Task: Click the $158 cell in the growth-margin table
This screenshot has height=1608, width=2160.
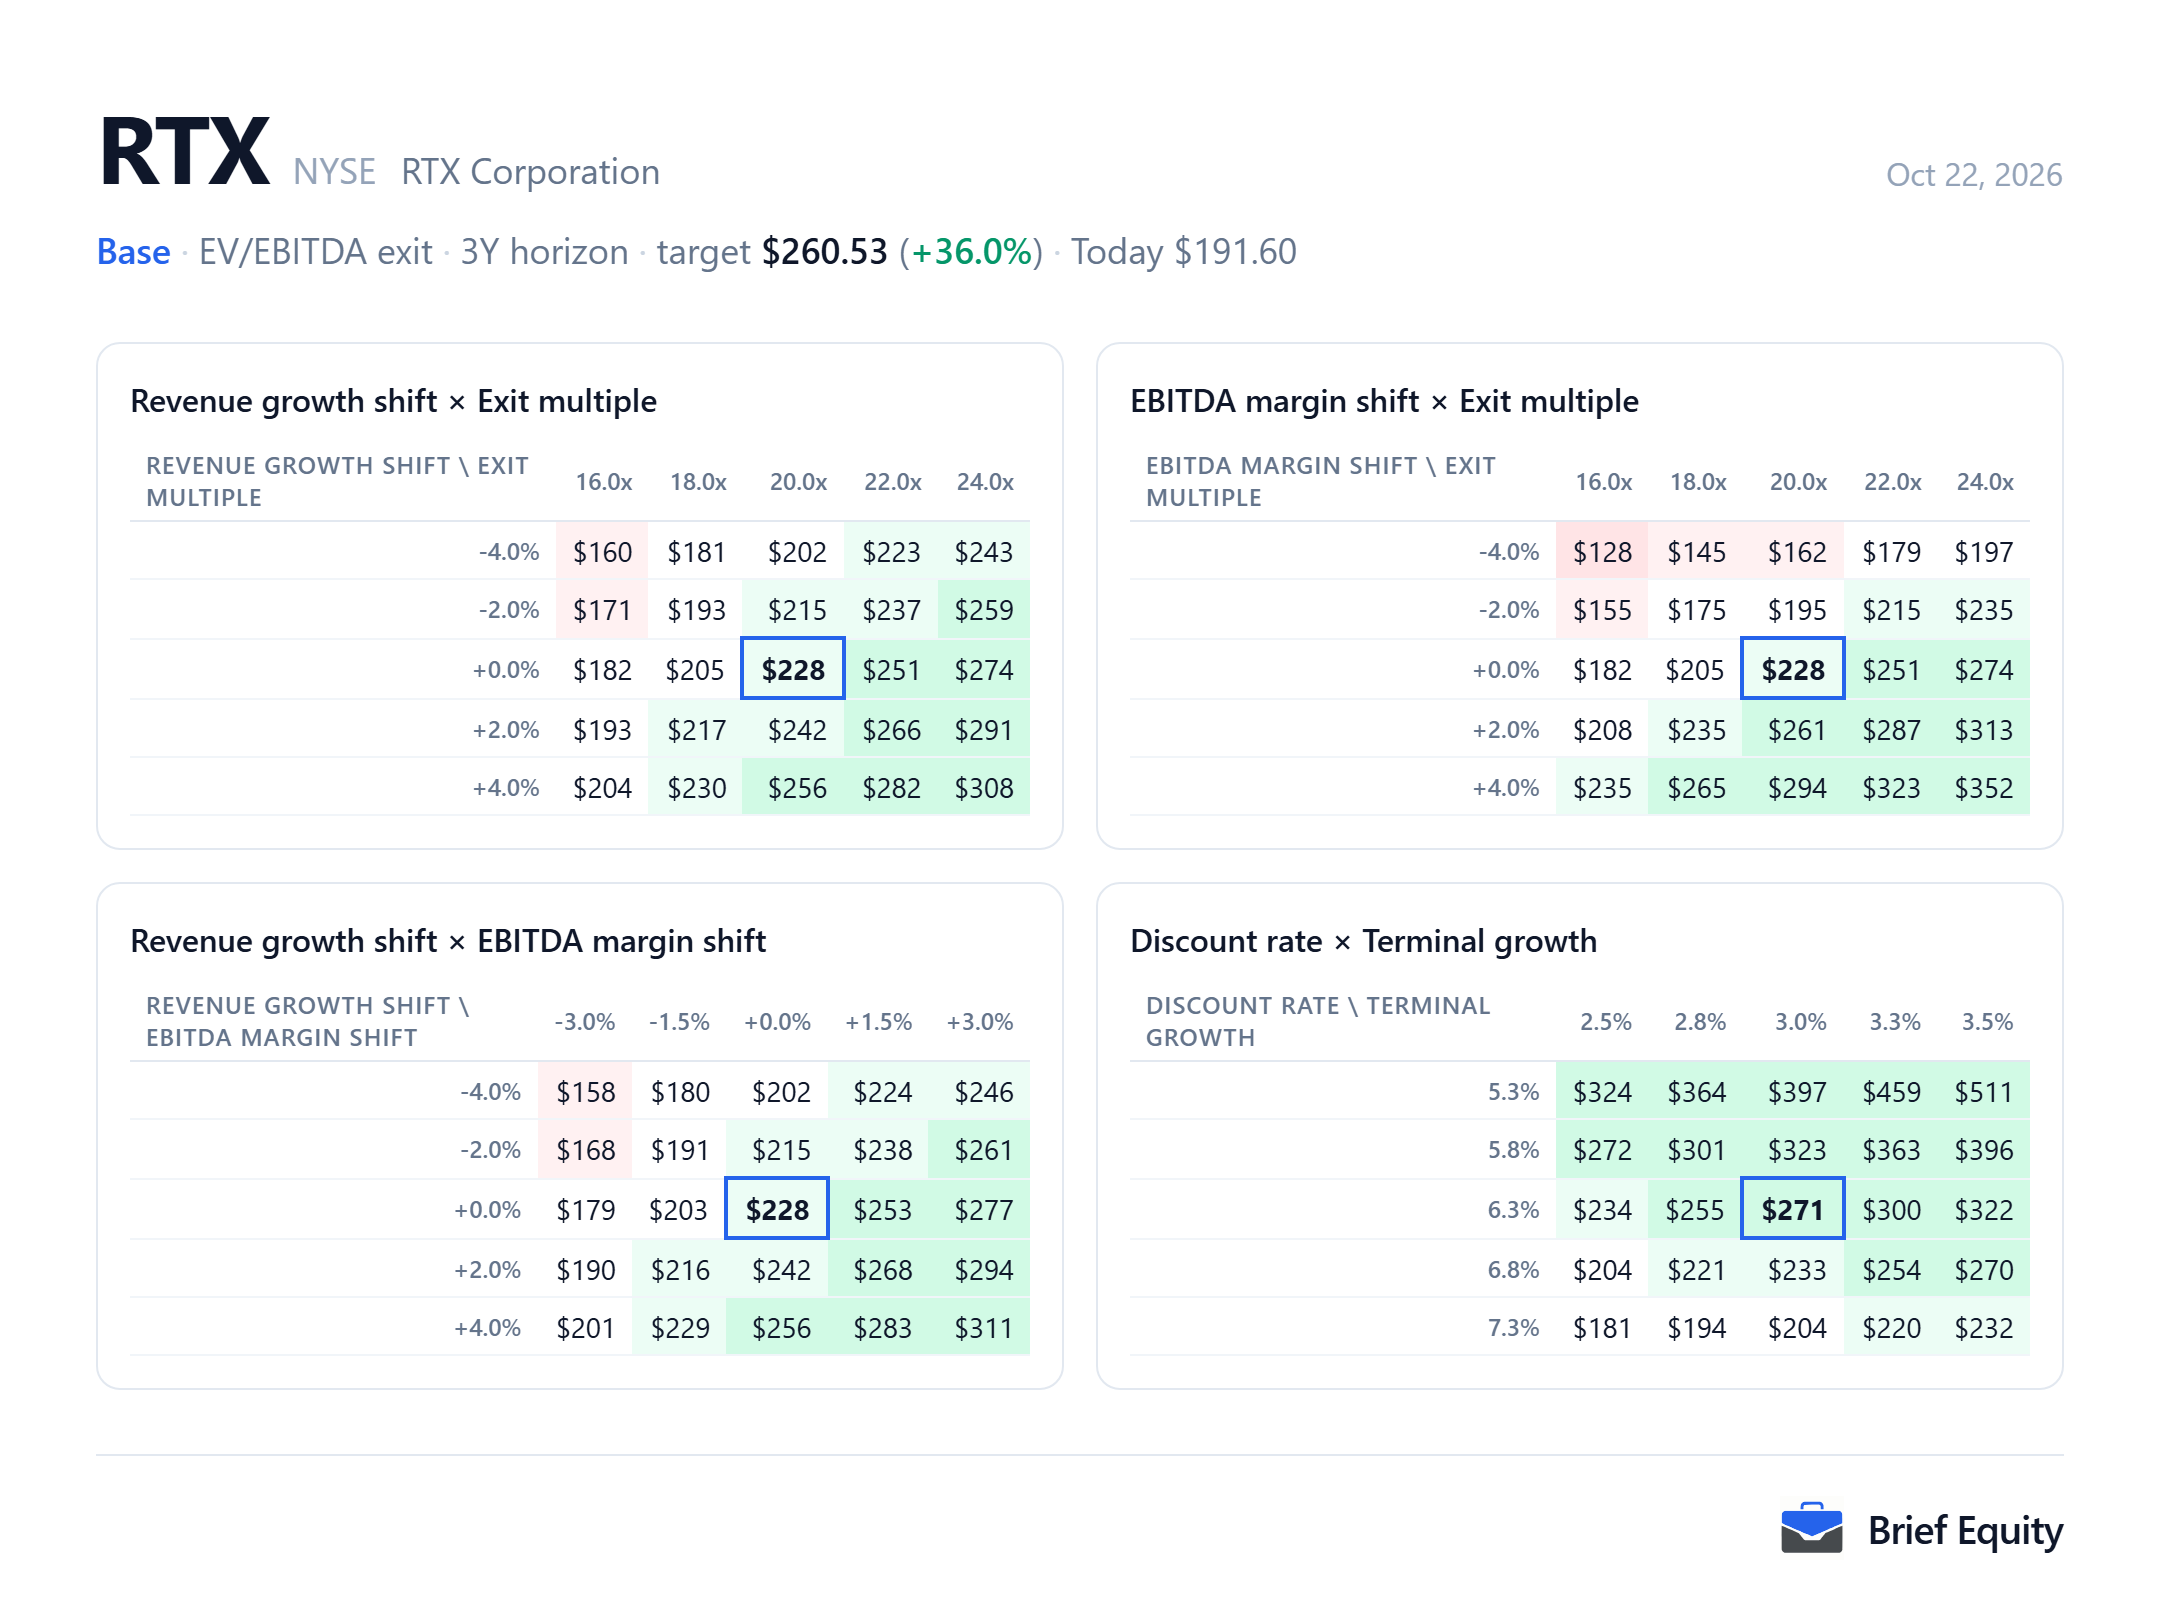Action: pyautogui.click(x=586, y=1092)
